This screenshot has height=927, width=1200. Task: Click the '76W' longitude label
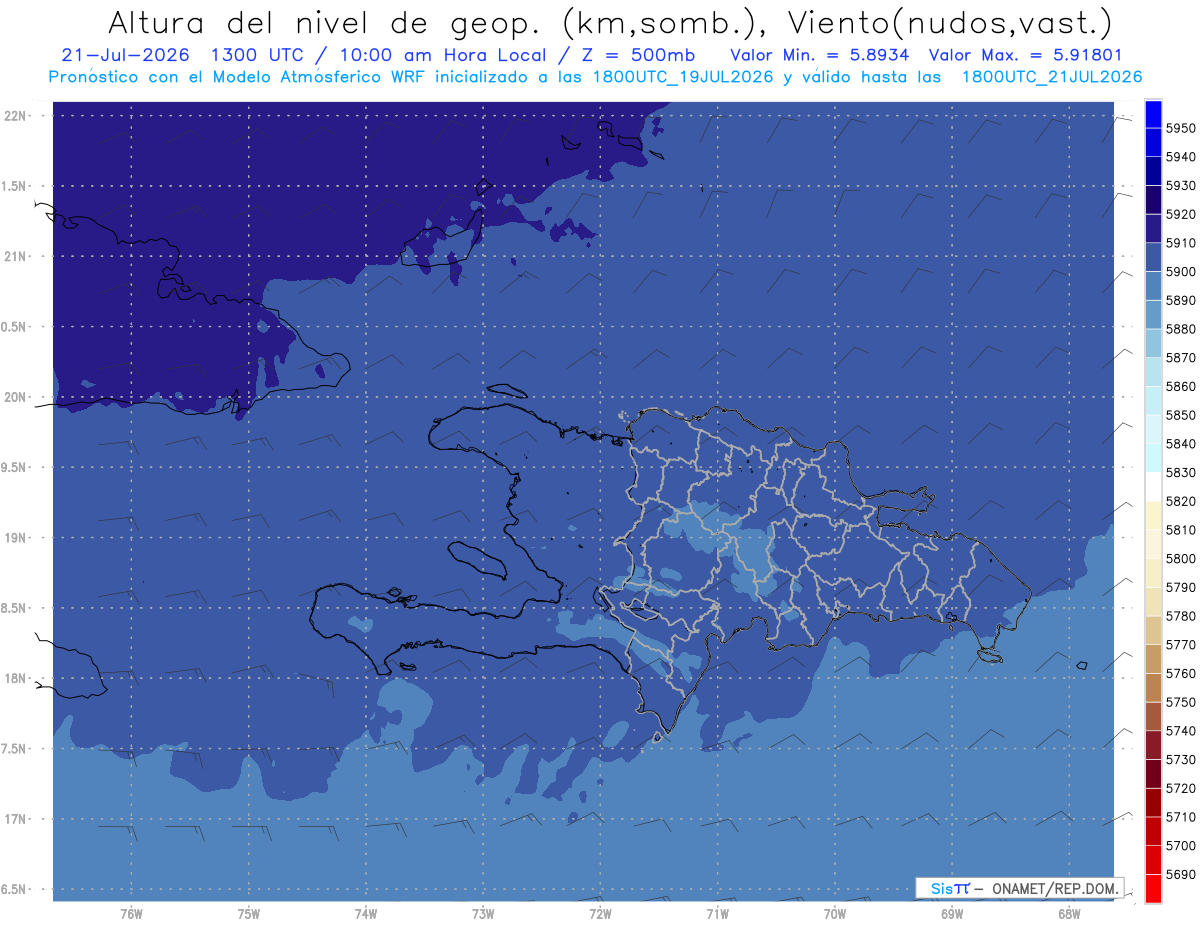[x=131, y=914]
